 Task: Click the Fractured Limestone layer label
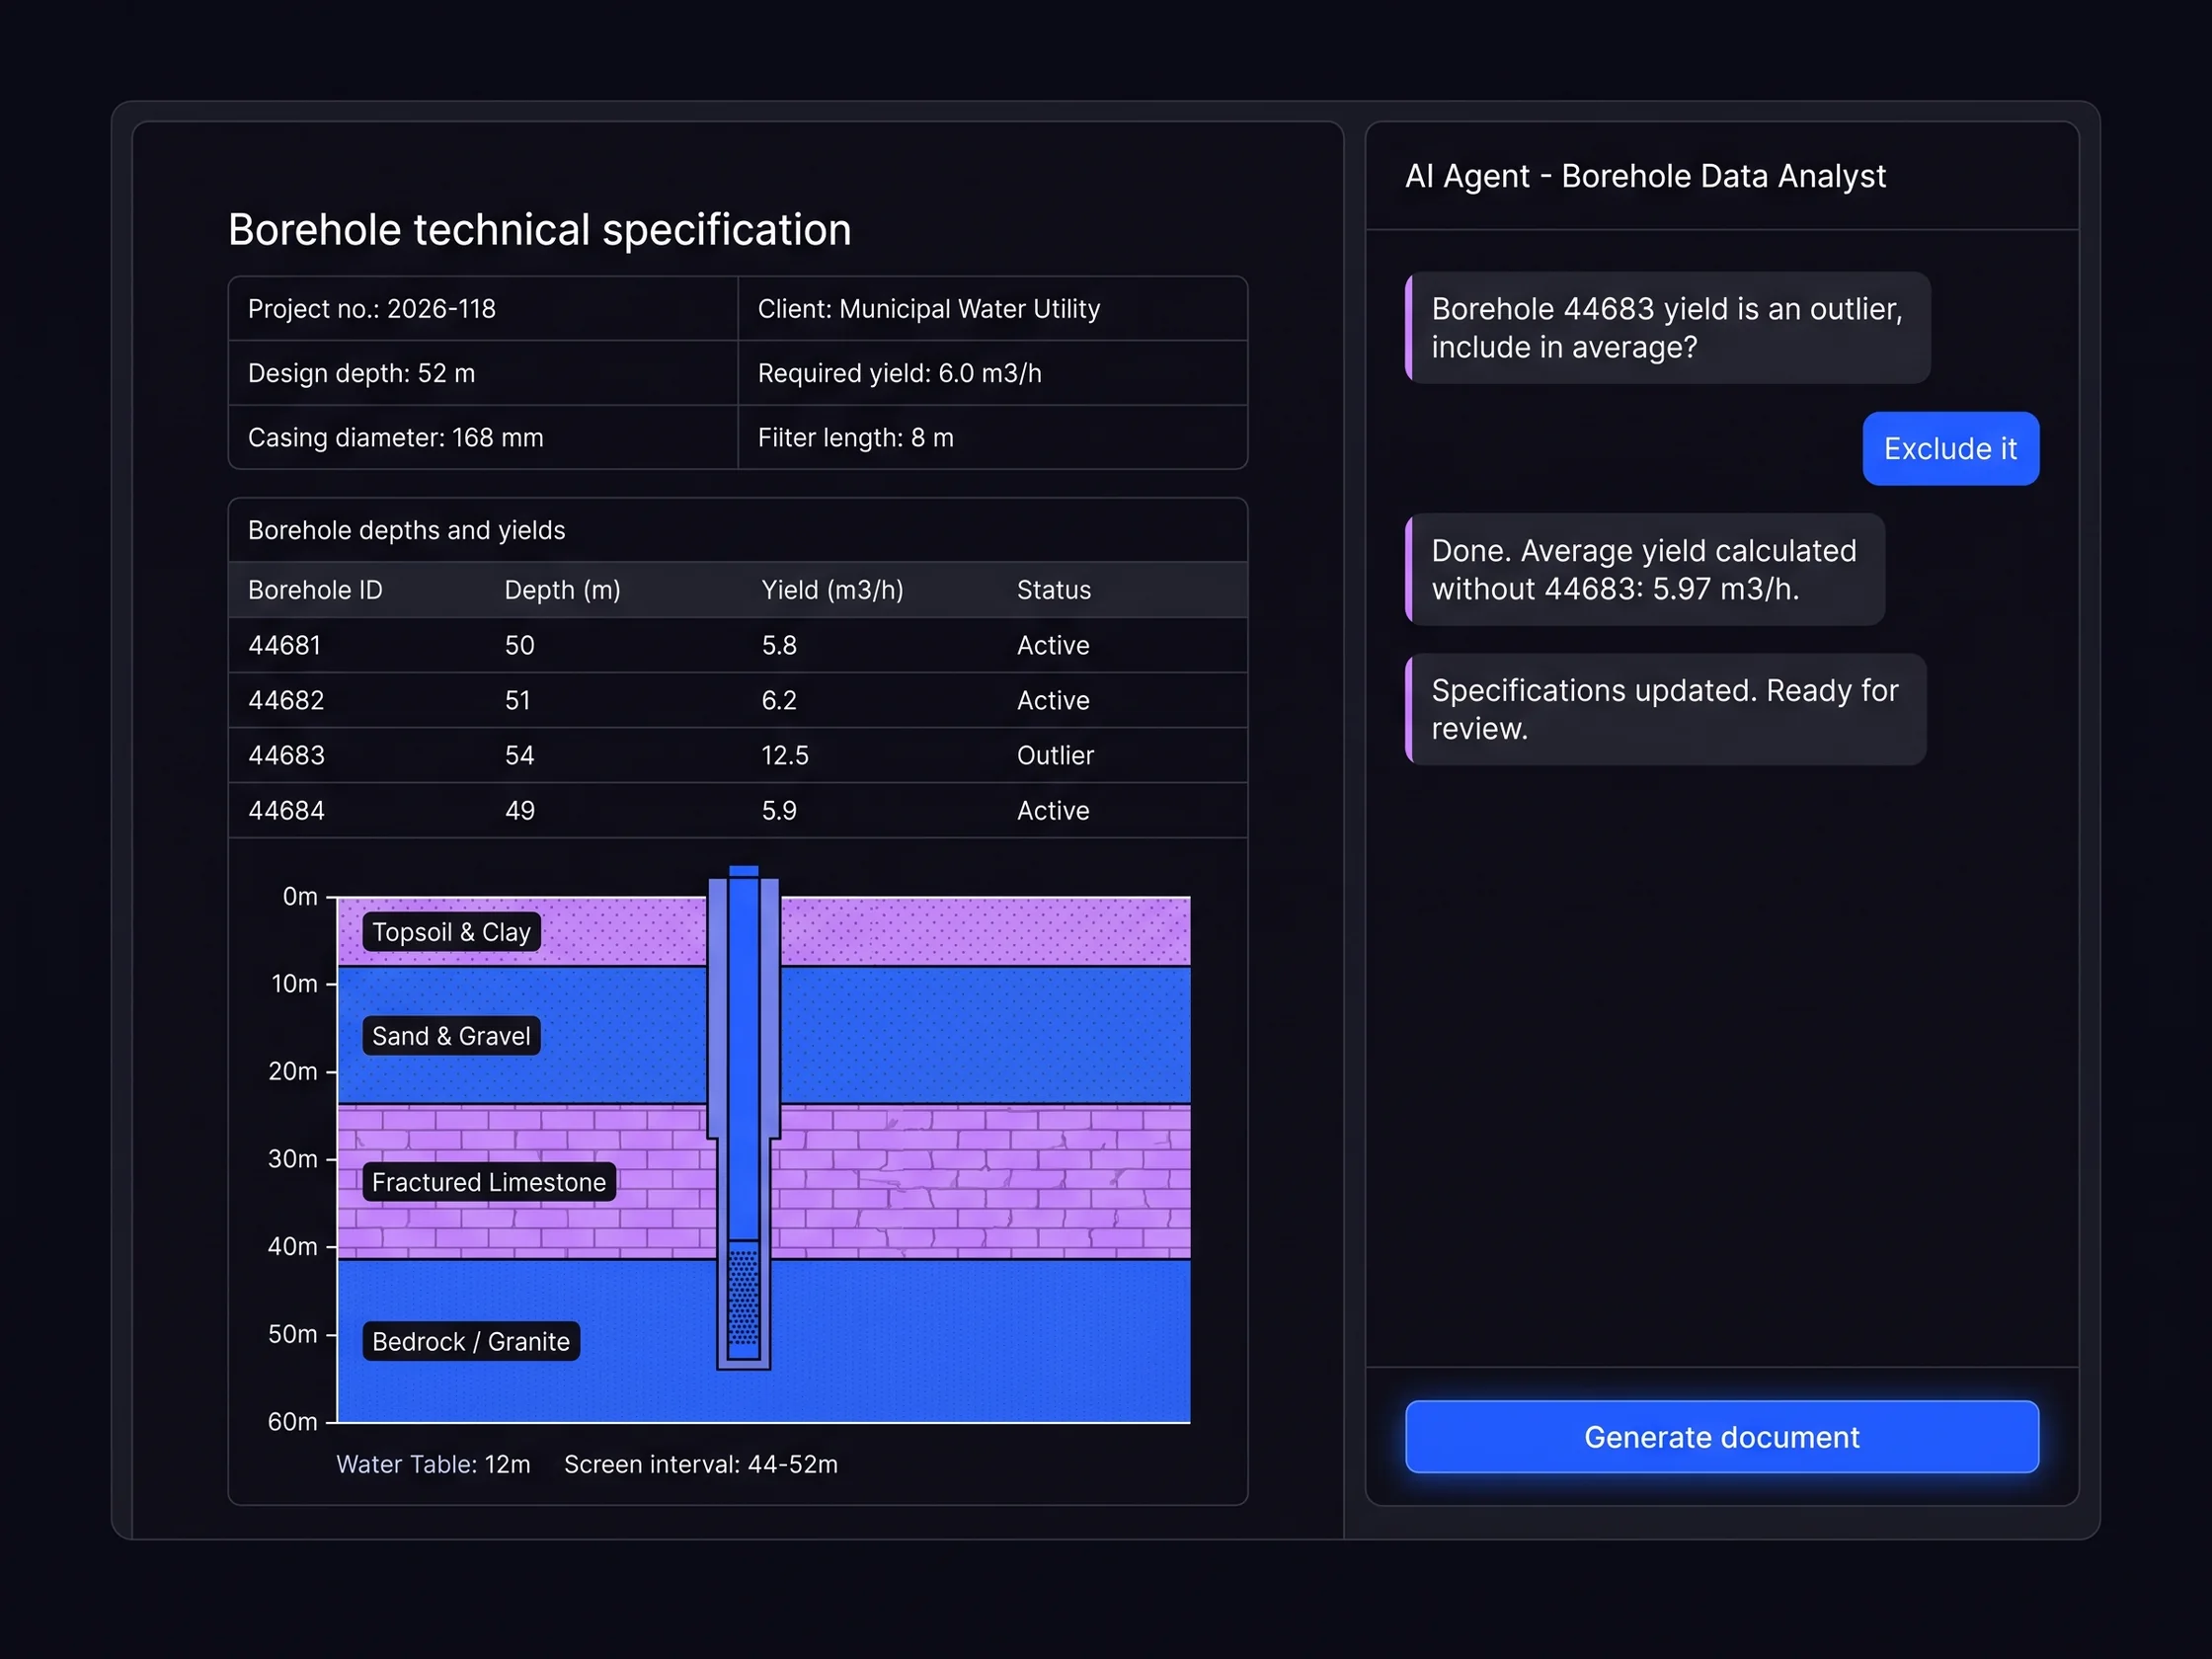[x=489, y=1182]
